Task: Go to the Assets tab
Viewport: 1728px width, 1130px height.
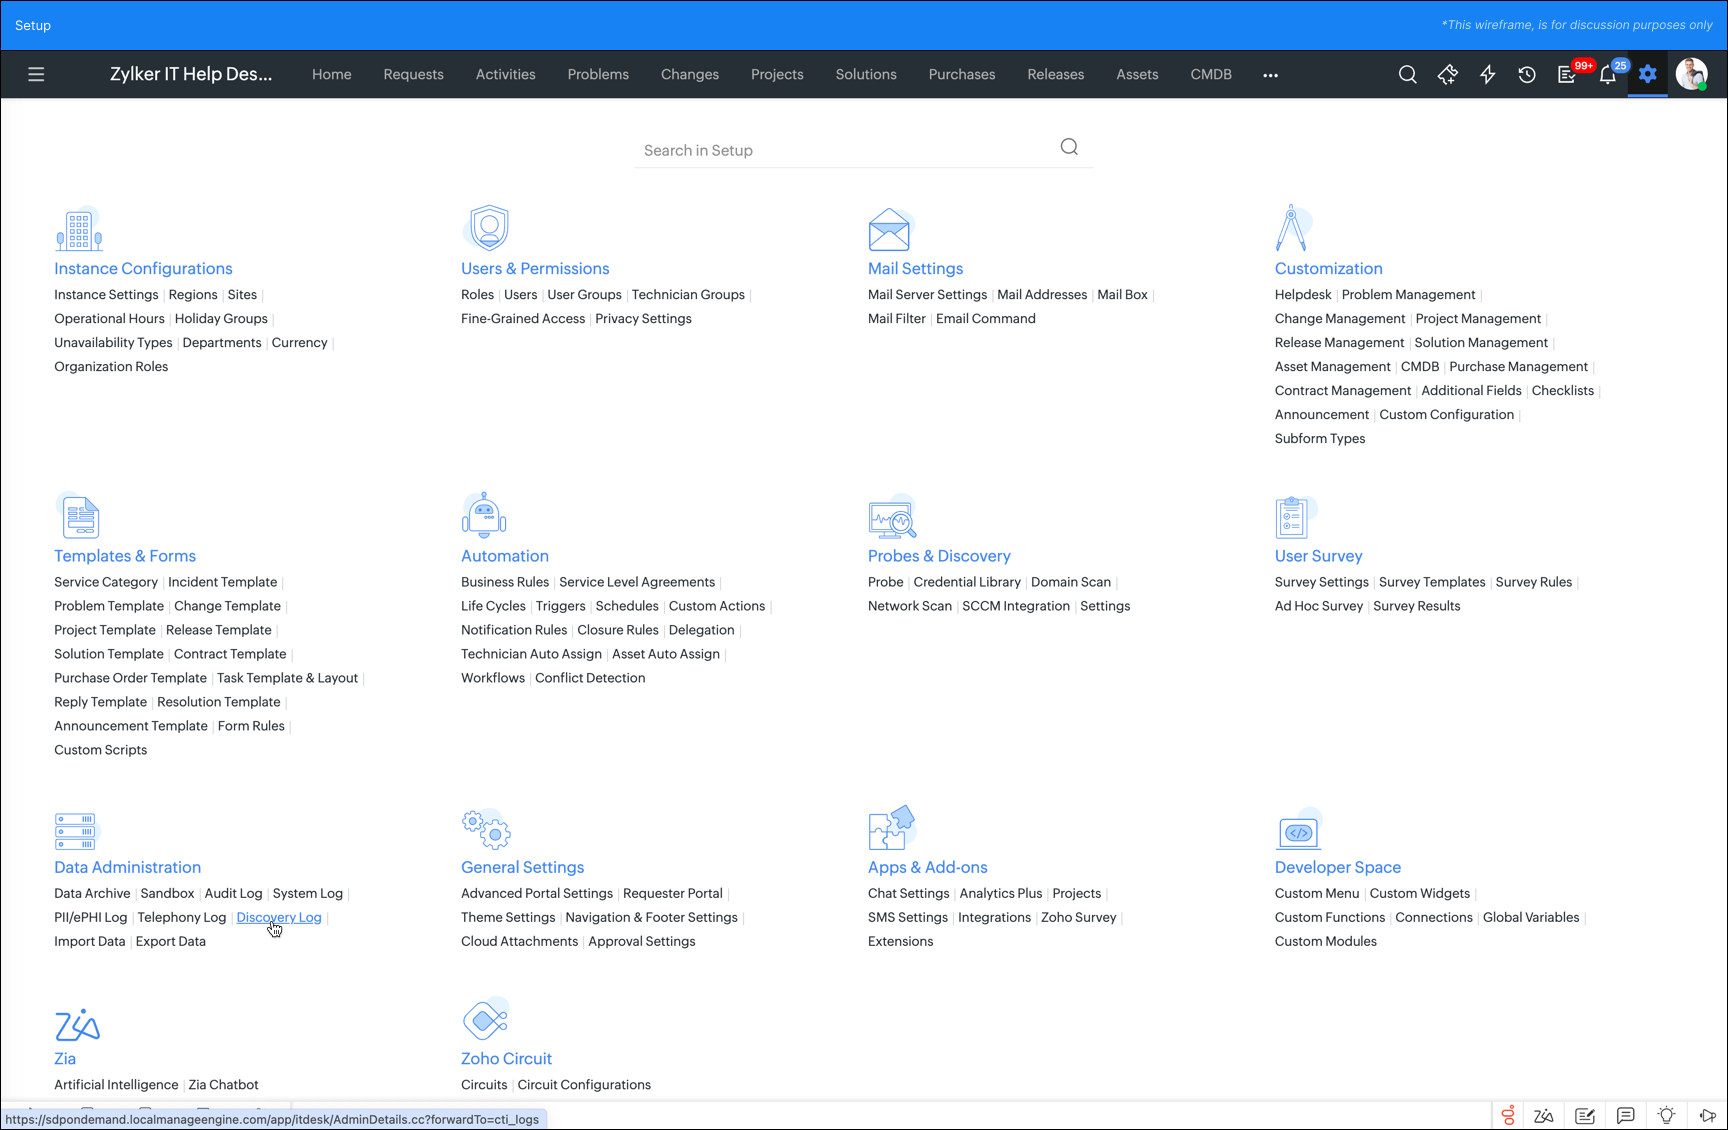Action: tap(1137, 74)
